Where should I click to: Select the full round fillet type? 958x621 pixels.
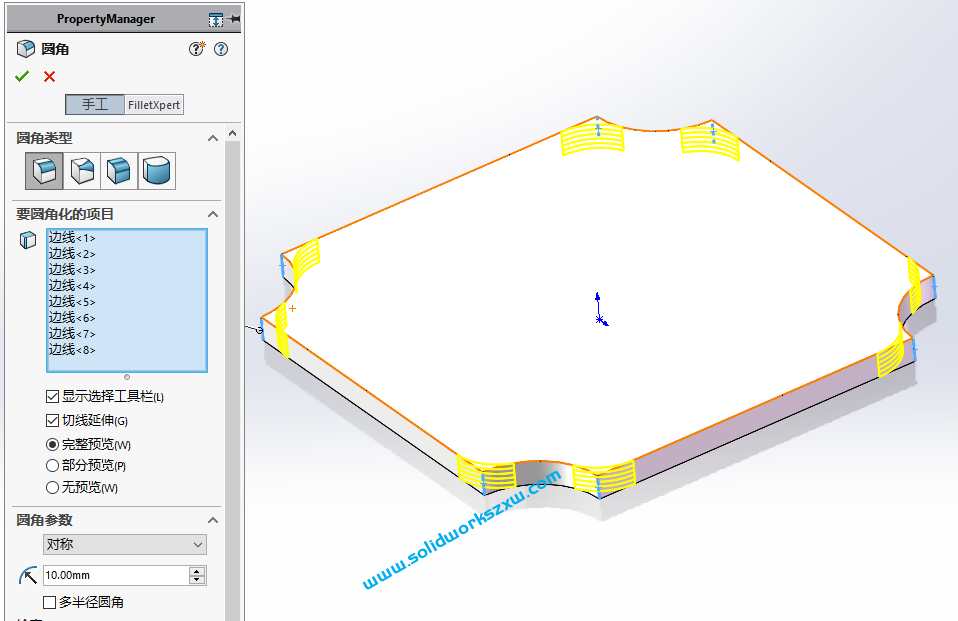pos(157,171)
